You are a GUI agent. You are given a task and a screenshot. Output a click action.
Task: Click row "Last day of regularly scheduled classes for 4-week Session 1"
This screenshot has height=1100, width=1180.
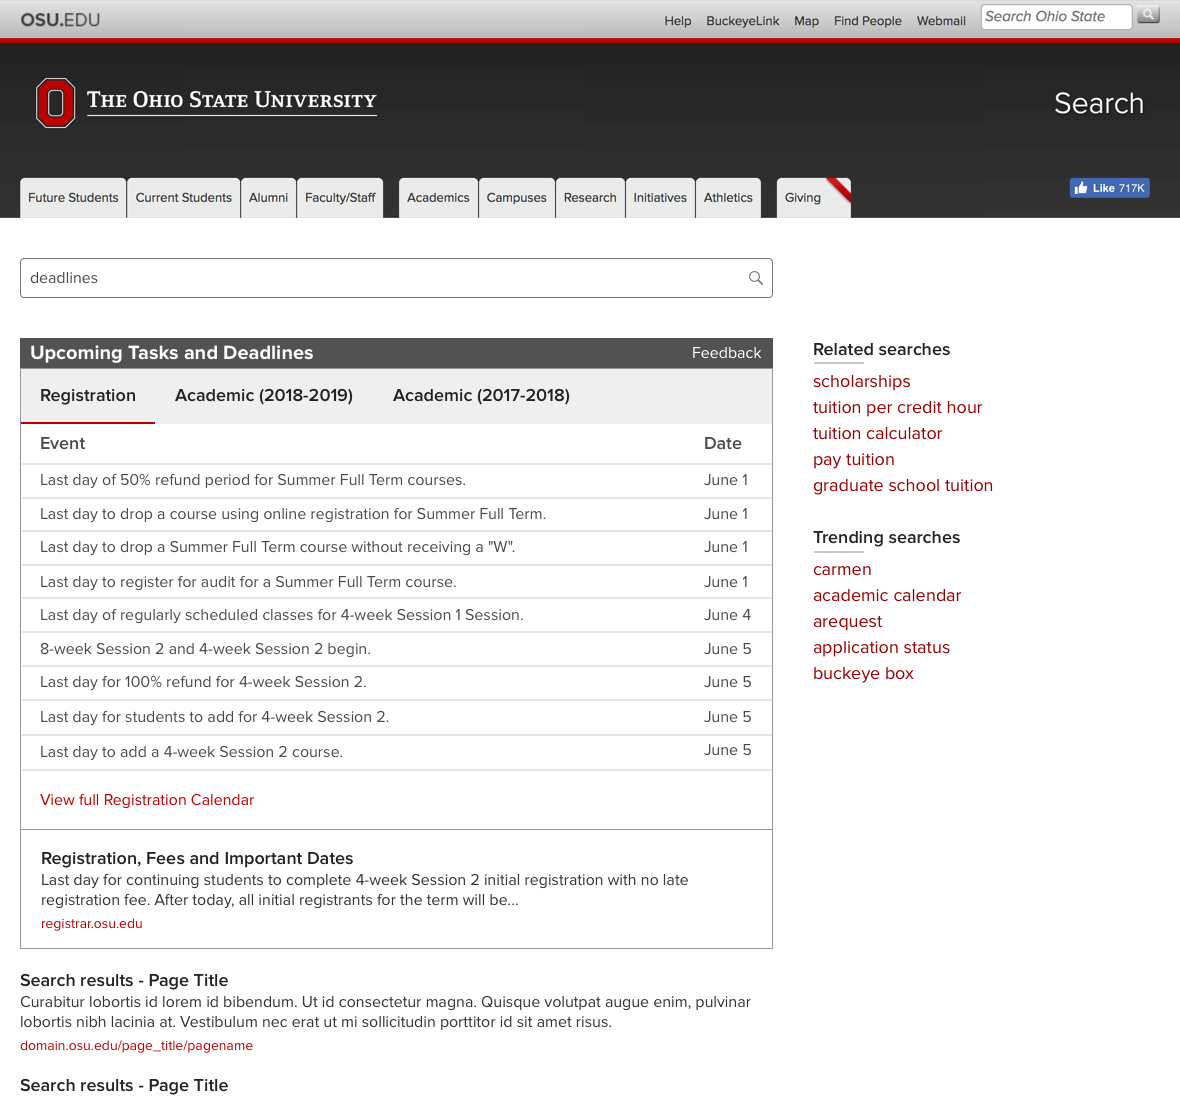click(397, 615)
